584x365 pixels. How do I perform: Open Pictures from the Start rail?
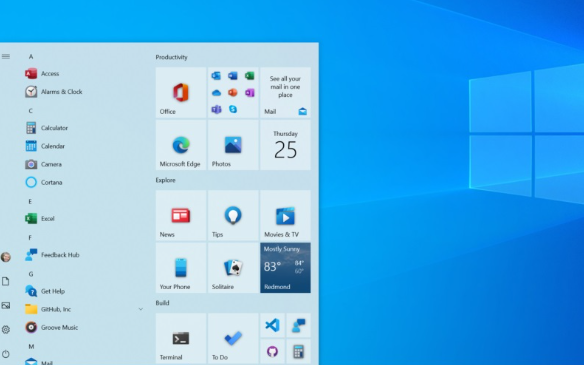click(6, 305)
